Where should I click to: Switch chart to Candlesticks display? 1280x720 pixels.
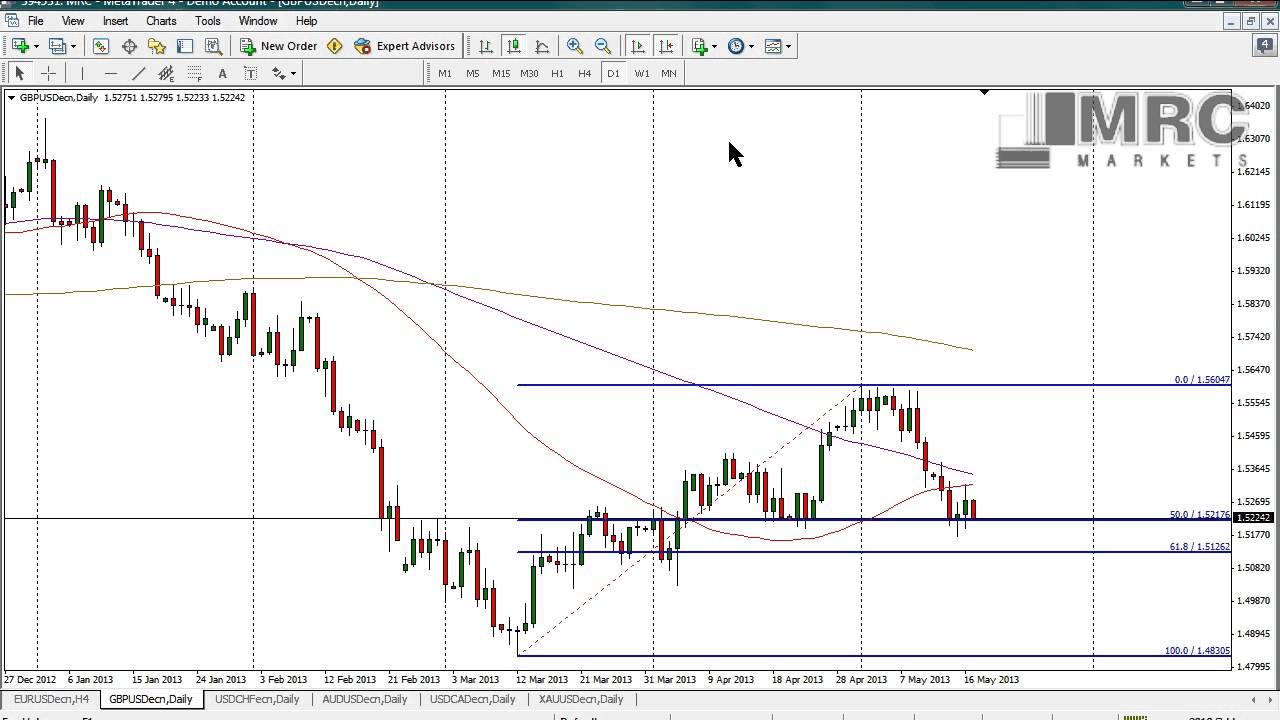coord(513,46)
